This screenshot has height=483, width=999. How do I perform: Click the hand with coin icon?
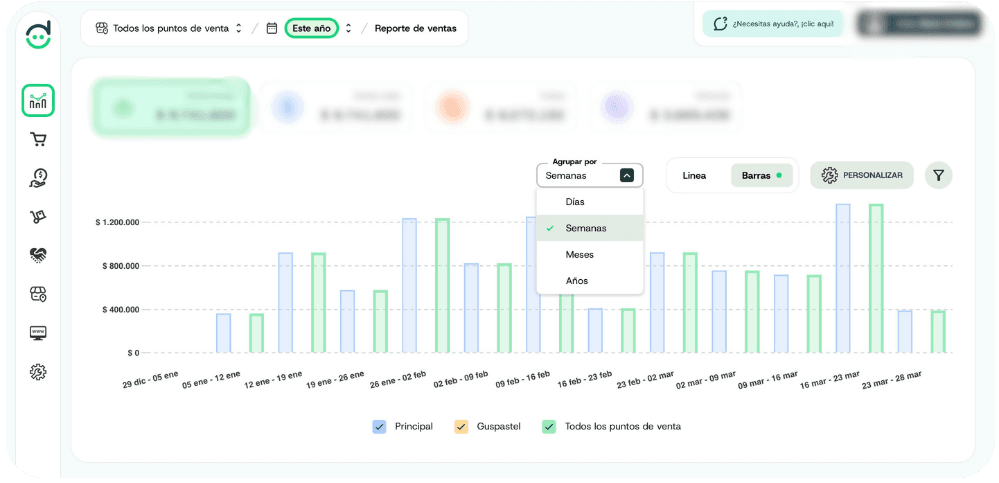pyautogui.click(x=38, y=179)
